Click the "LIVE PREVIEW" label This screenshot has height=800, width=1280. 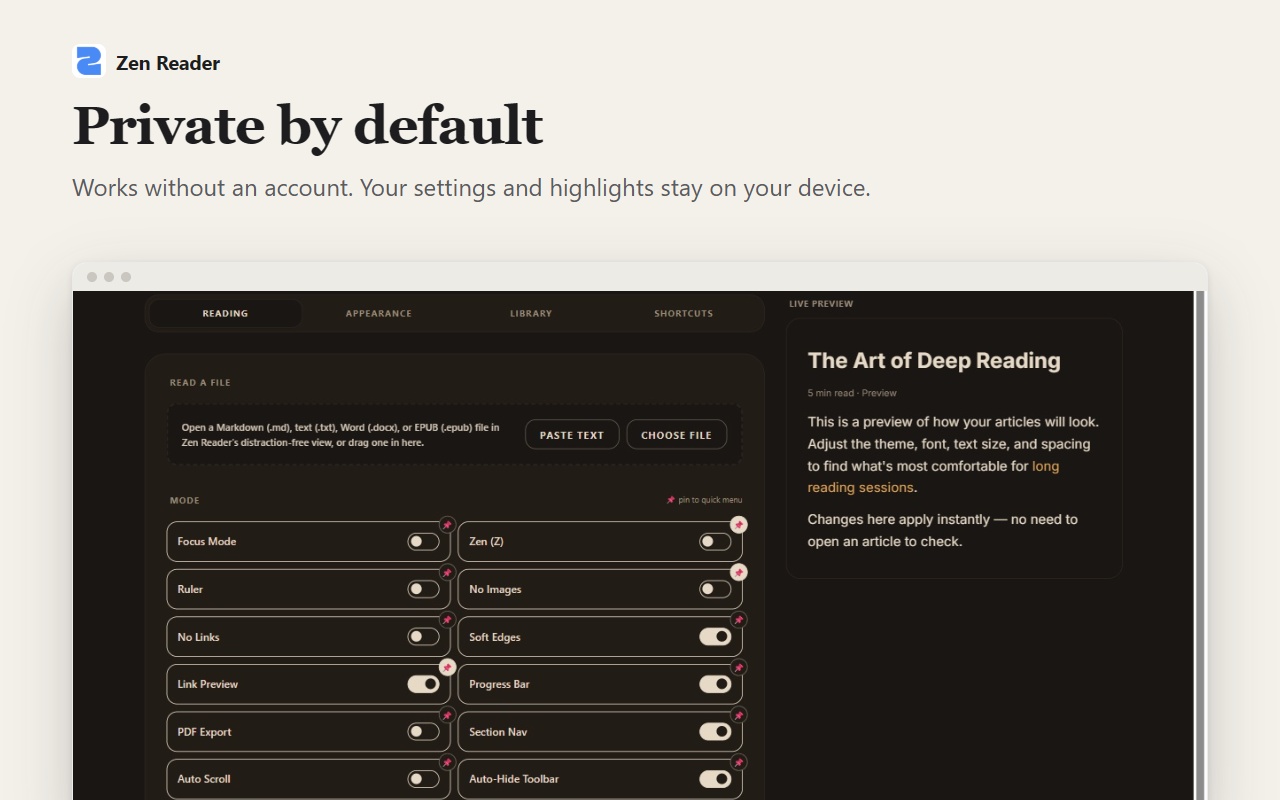821,304
